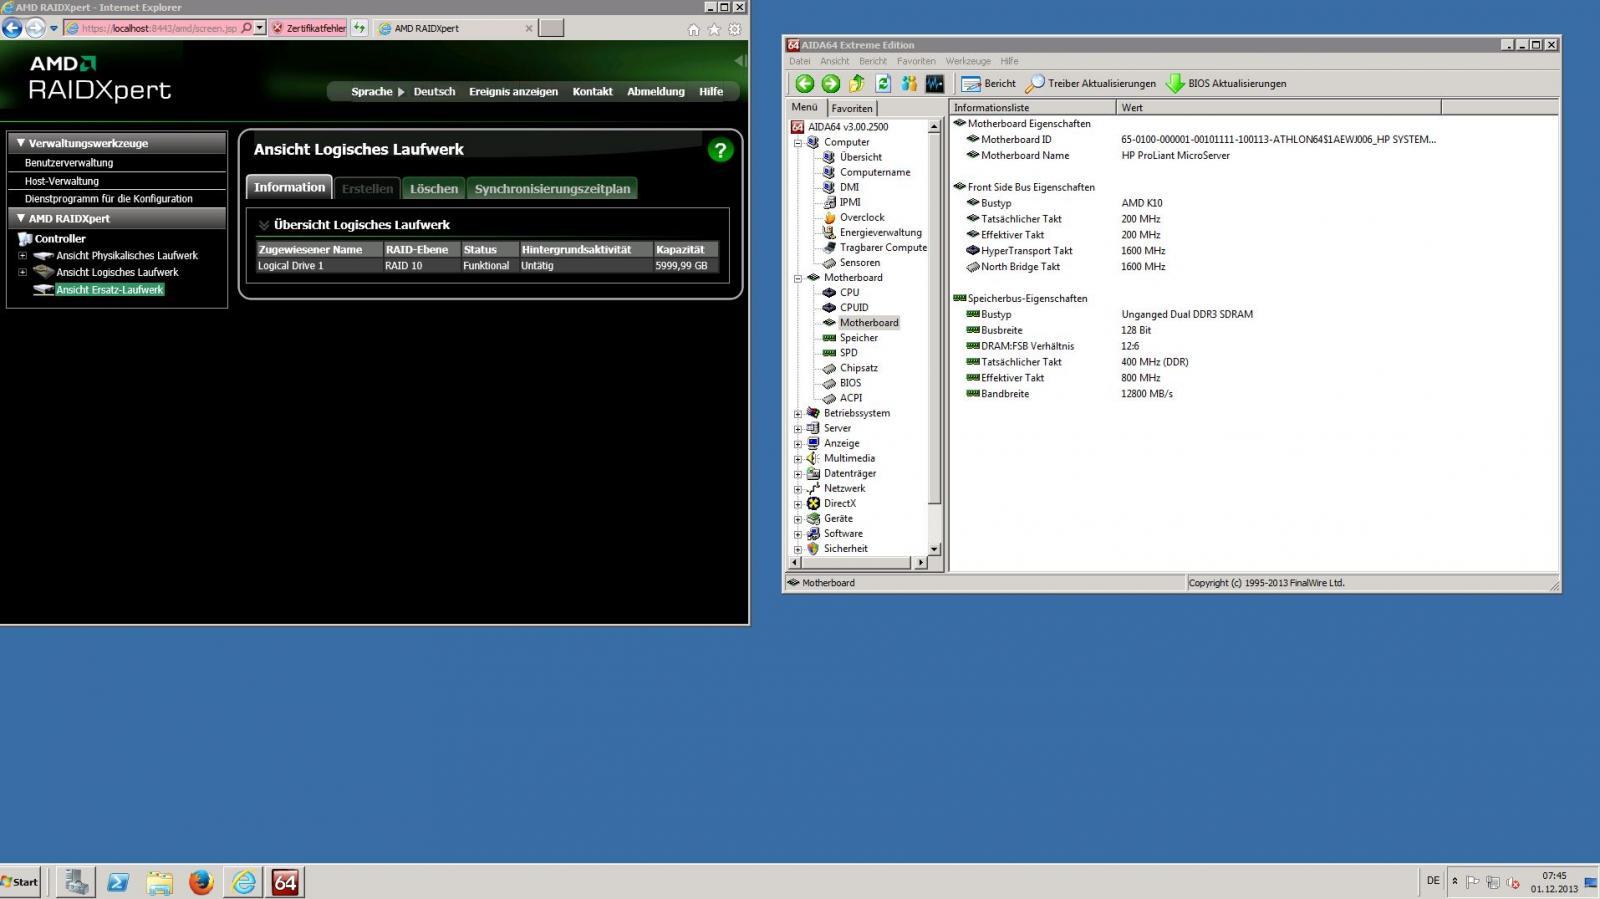The image size is (1600, 899).
Task: Open Host-Verwaltung in the sidebar
Action: 62,181
